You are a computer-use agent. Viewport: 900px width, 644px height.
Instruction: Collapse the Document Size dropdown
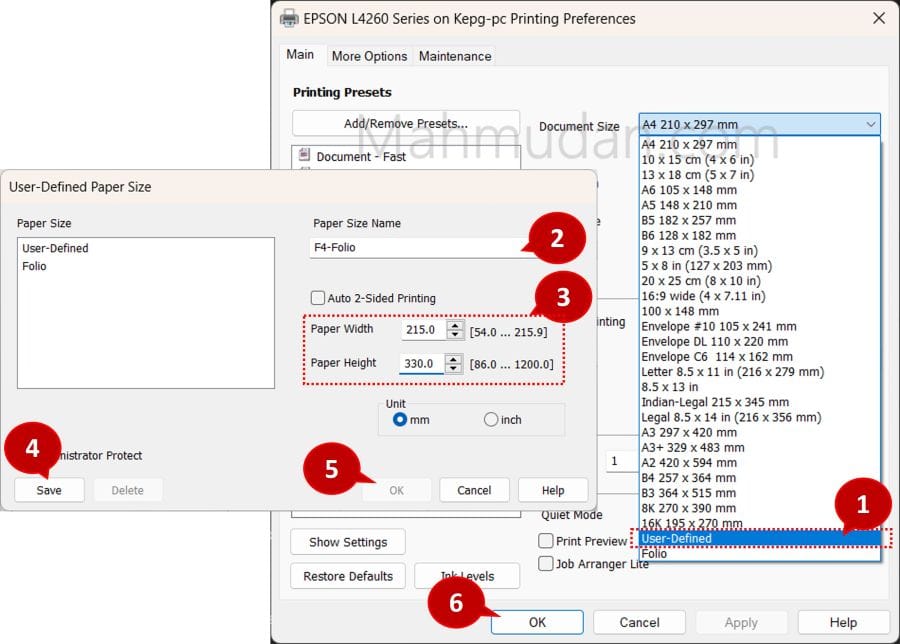coord(869,125)
